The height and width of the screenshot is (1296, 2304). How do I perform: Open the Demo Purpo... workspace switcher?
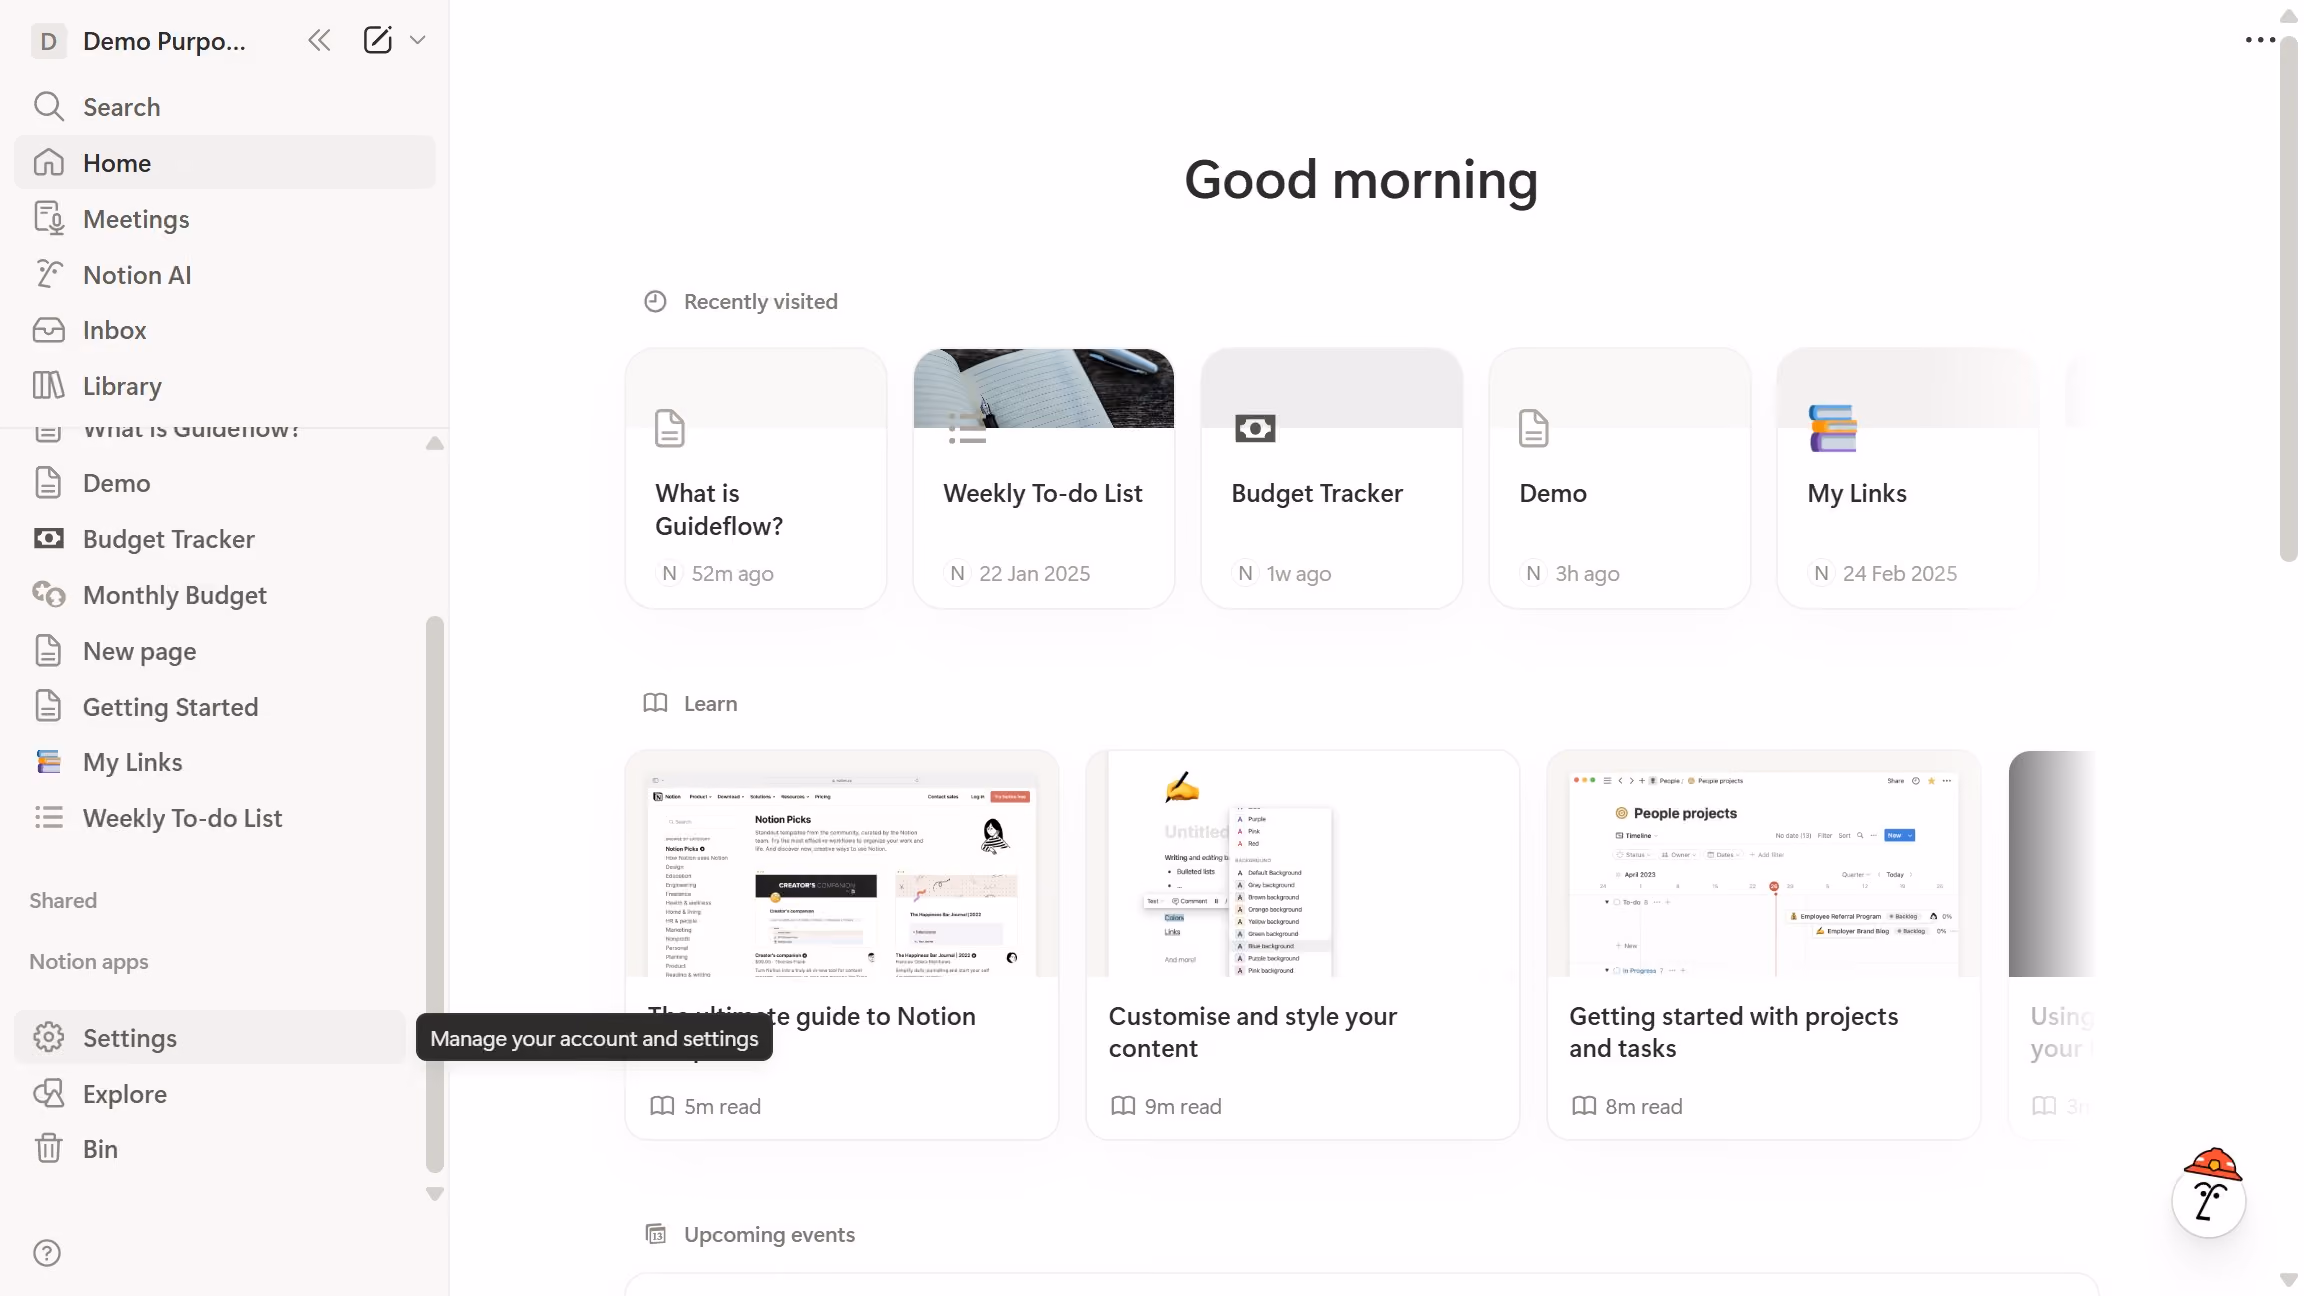[140, 41]
